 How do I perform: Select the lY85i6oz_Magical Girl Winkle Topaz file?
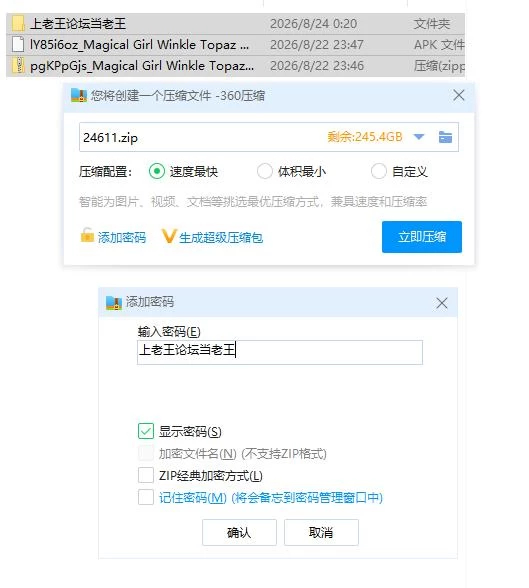235,45
